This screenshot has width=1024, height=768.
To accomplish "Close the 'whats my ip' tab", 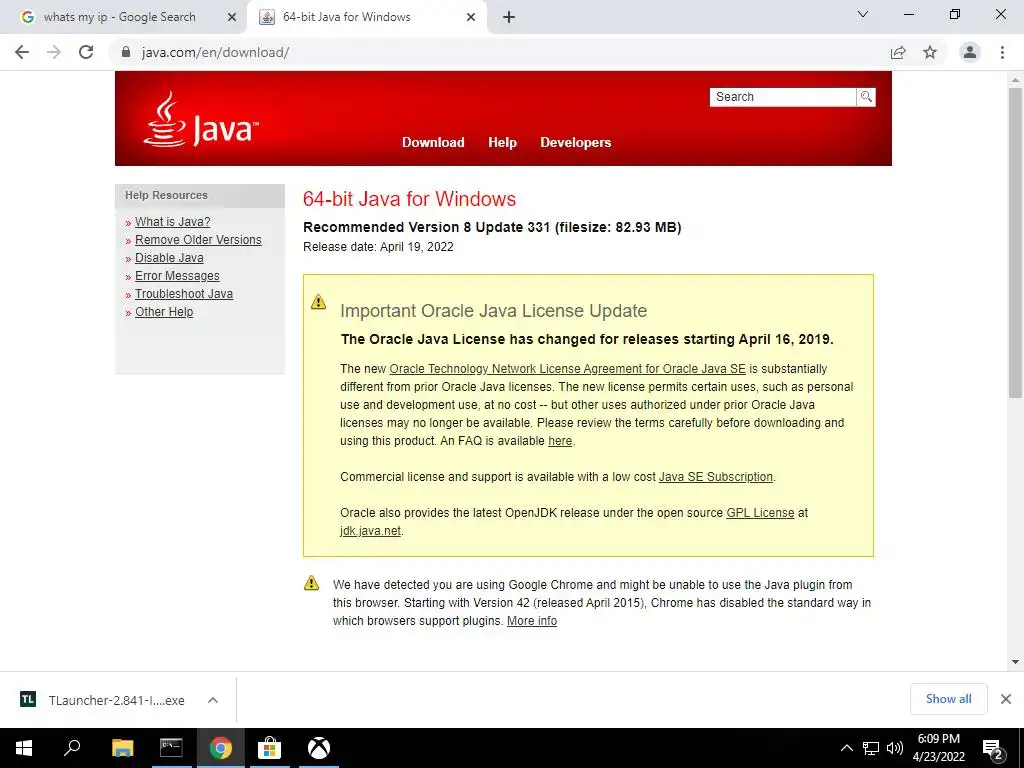I will click(232, 17).
